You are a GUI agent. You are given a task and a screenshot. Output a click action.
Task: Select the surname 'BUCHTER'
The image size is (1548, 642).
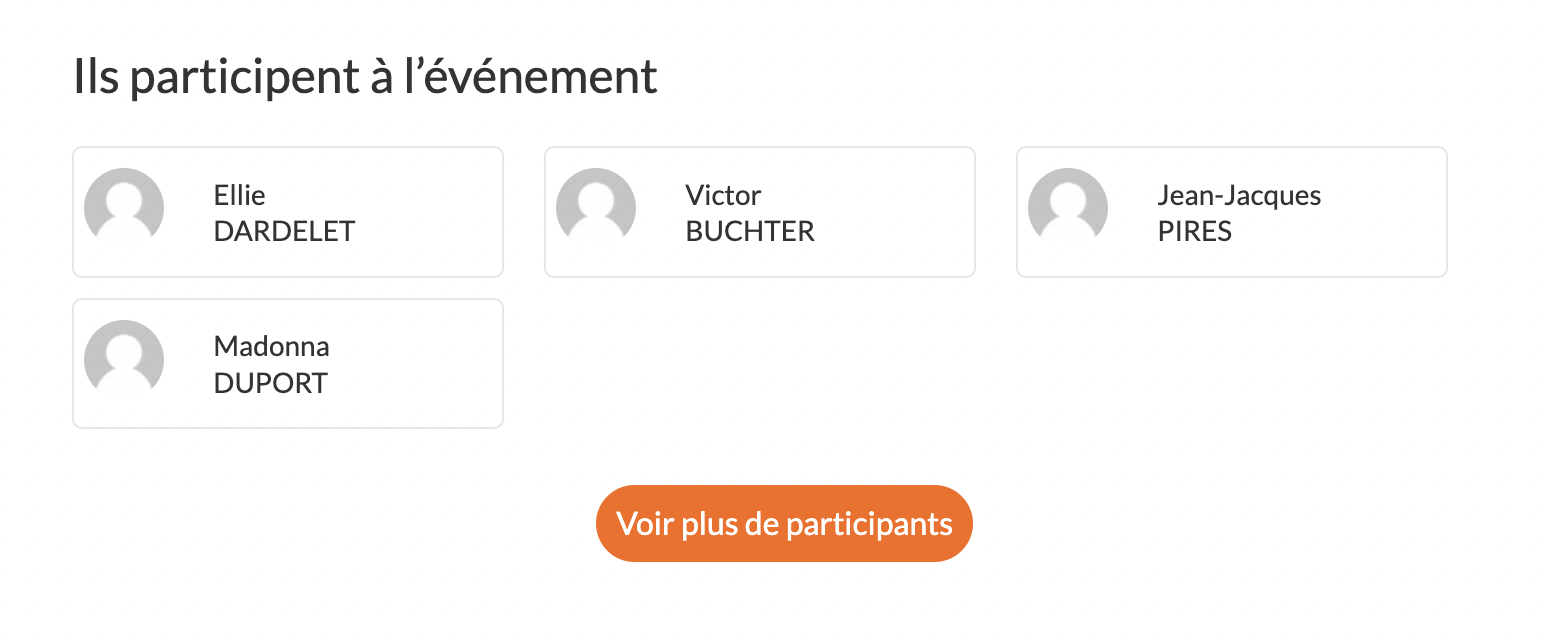pyautogui.click(x=750, y=232)
